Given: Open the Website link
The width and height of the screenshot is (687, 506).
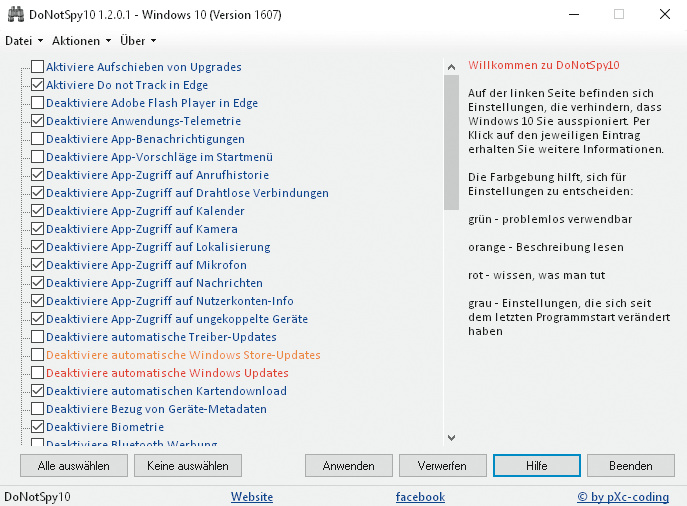Looking at the screenshot, I should (252, 497).
